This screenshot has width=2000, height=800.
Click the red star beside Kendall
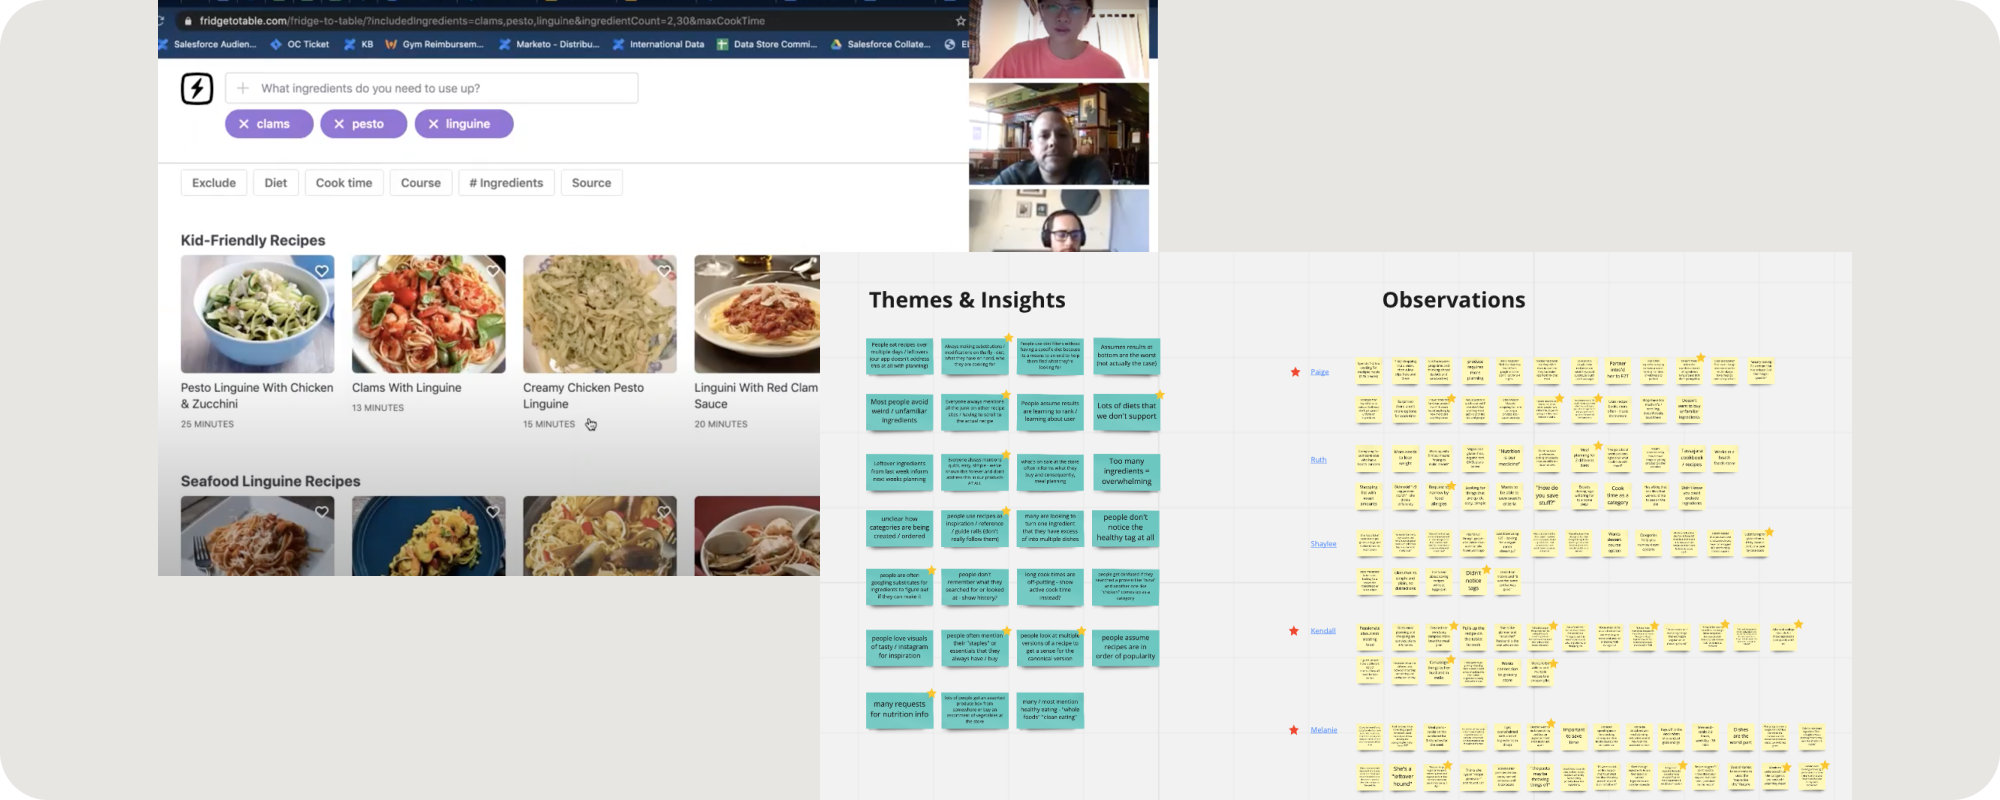pos(1294,631)
